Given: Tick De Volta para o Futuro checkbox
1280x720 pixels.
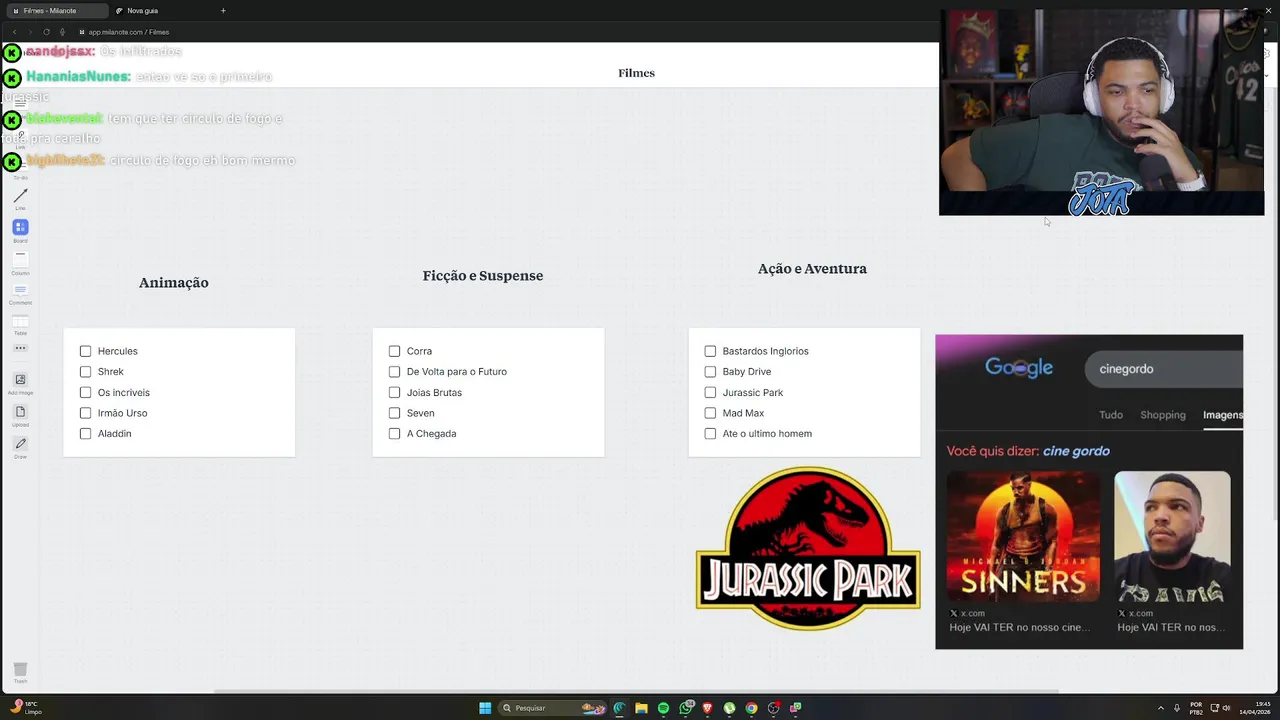Looking at the screenshot, I should (x=394, y=372).
